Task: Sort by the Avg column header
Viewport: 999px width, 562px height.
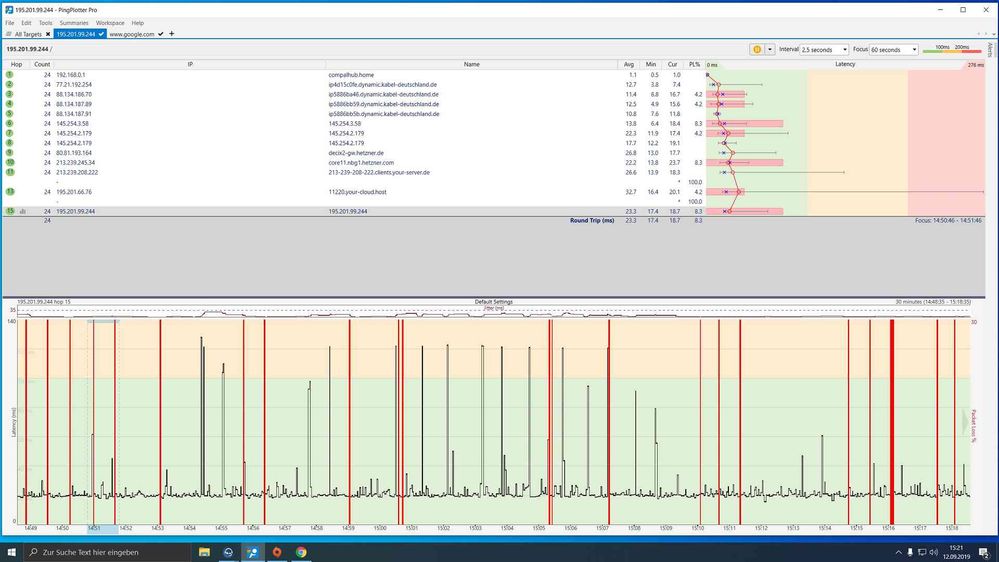Action: [x=629, y=65]
